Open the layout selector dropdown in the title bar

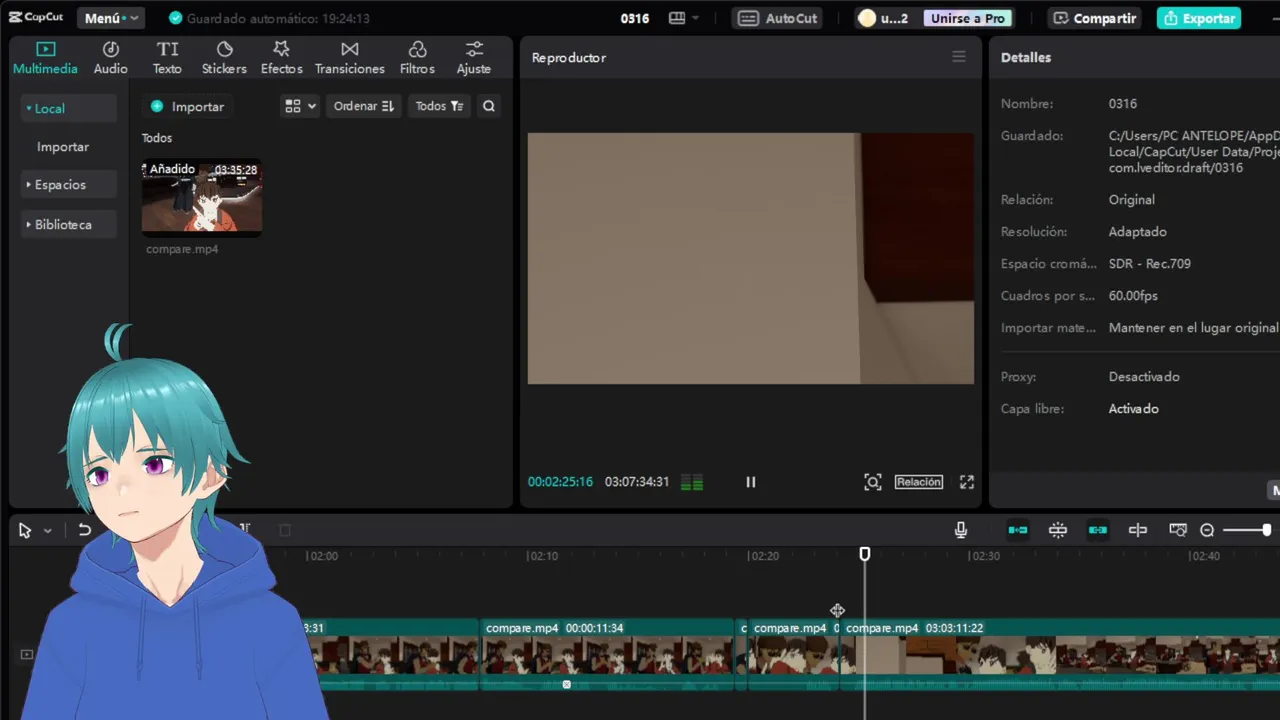(684, 18)
